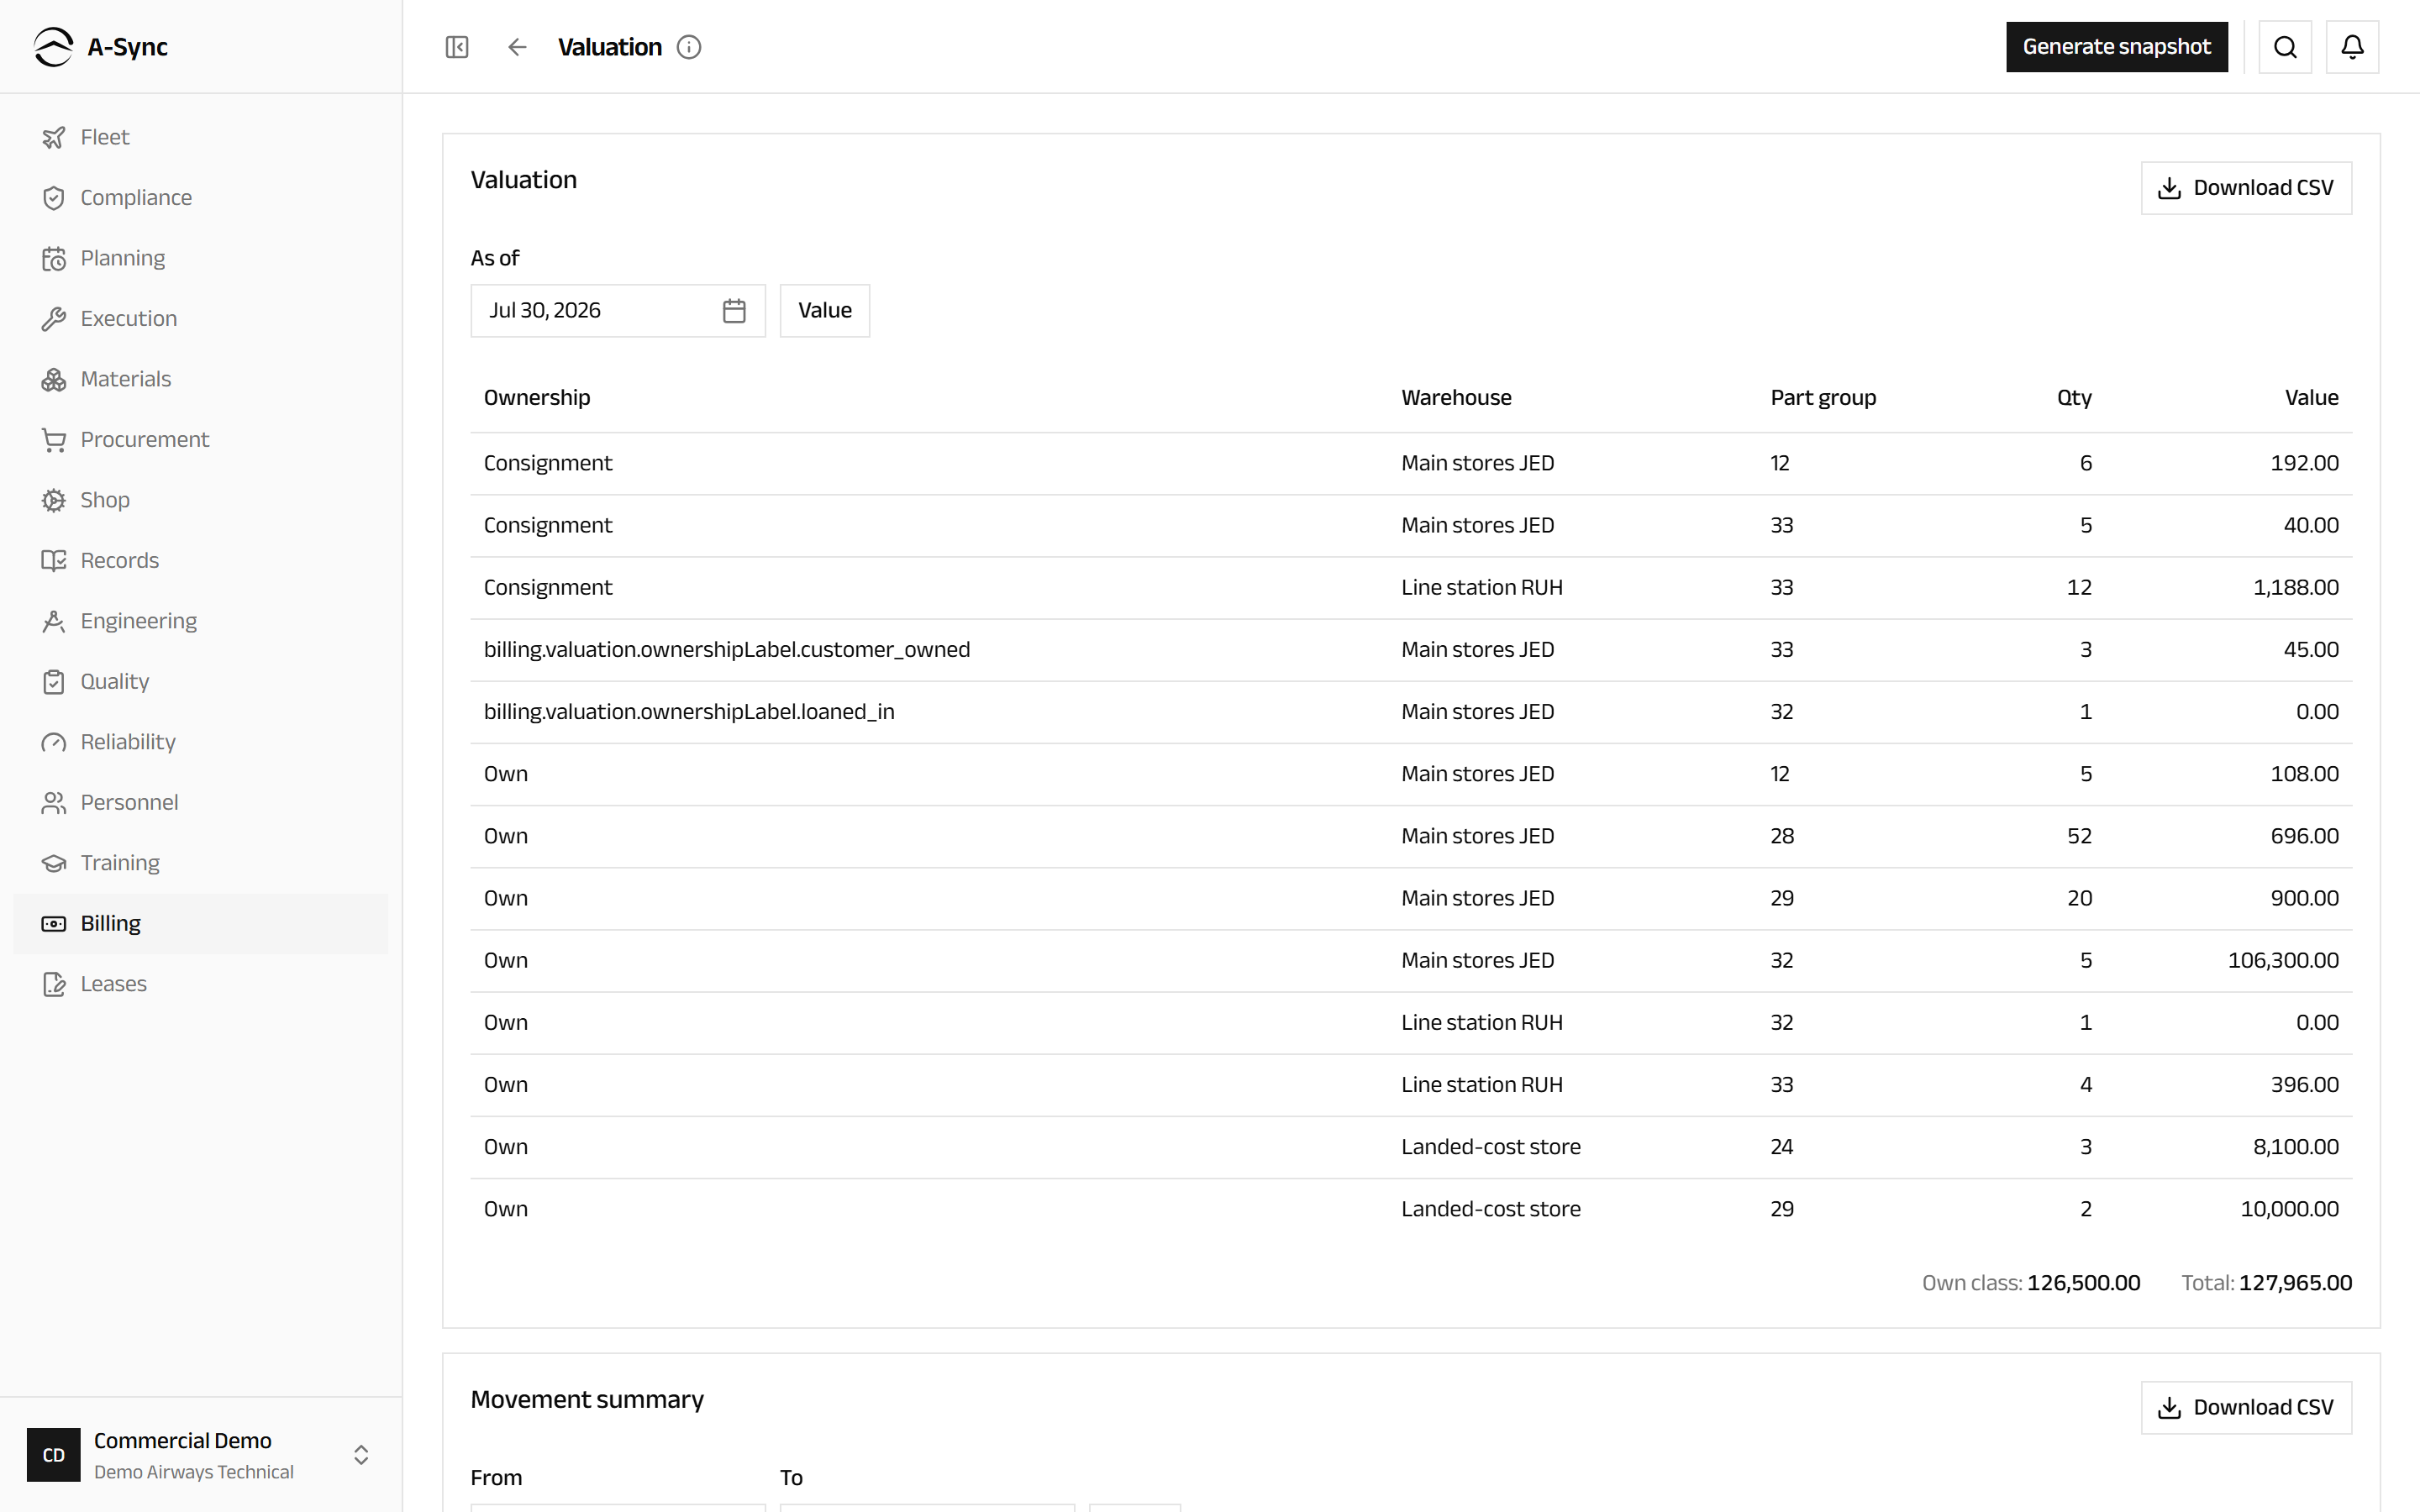
Task: Select the Execution wrench icon
Action: (54, 319)
